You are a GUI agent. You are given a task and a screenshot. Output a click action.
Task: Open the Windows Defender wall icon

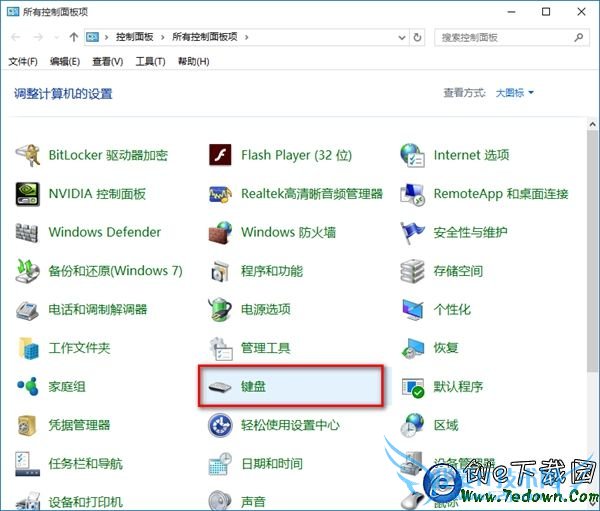point(27,232)
